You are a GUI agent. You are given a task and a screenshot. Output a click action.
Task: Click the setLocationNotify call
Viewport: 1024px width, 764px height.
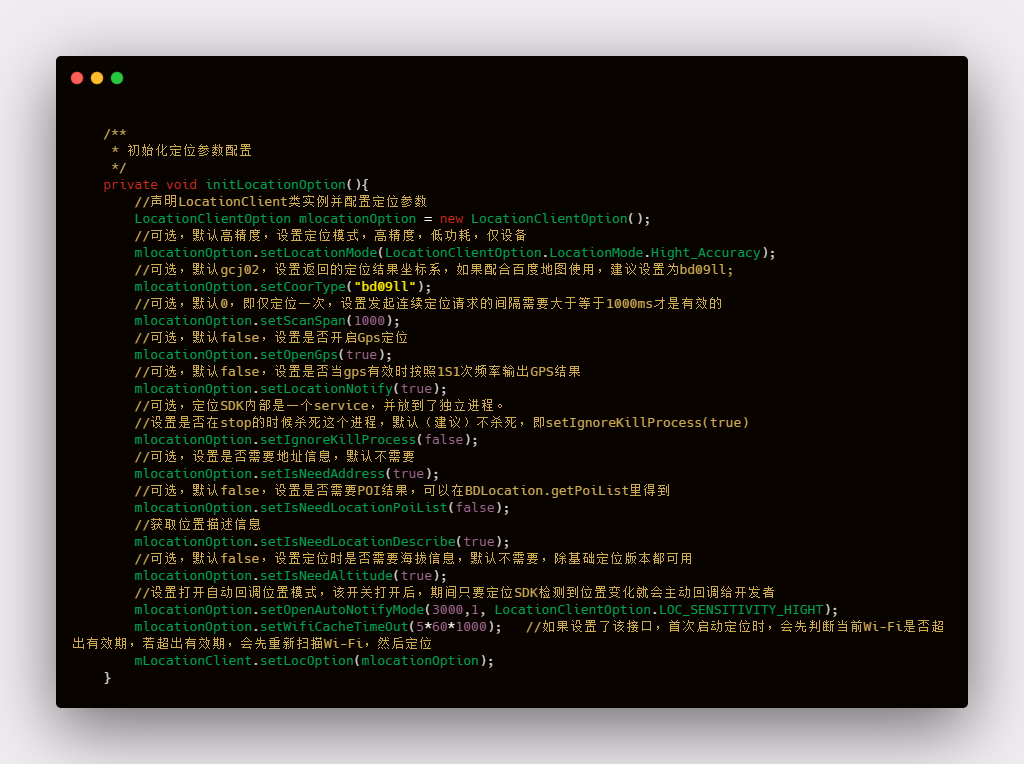pyautogui.click(x=327, y=389)
